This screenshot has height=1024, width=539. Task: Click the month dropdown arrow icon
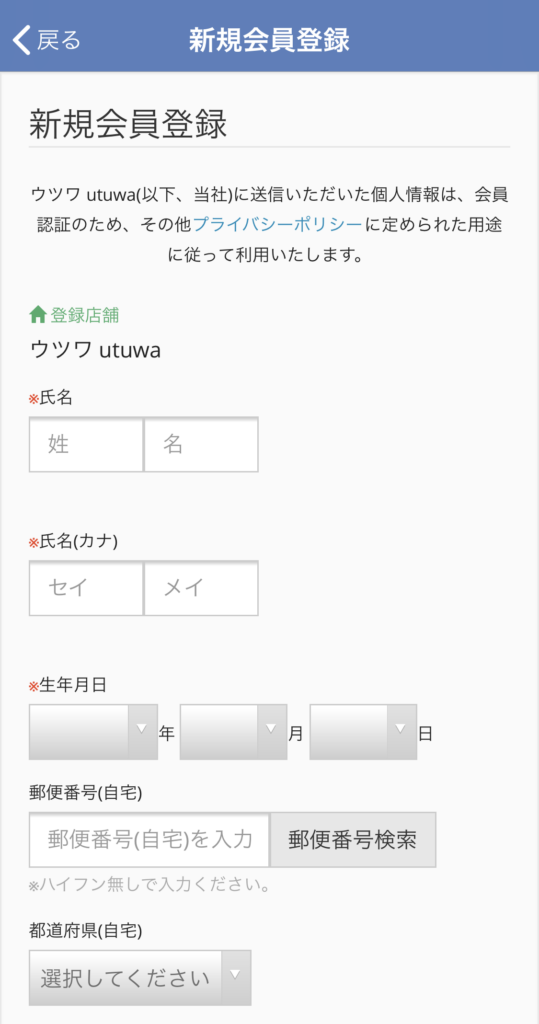(x=272, y=729)
